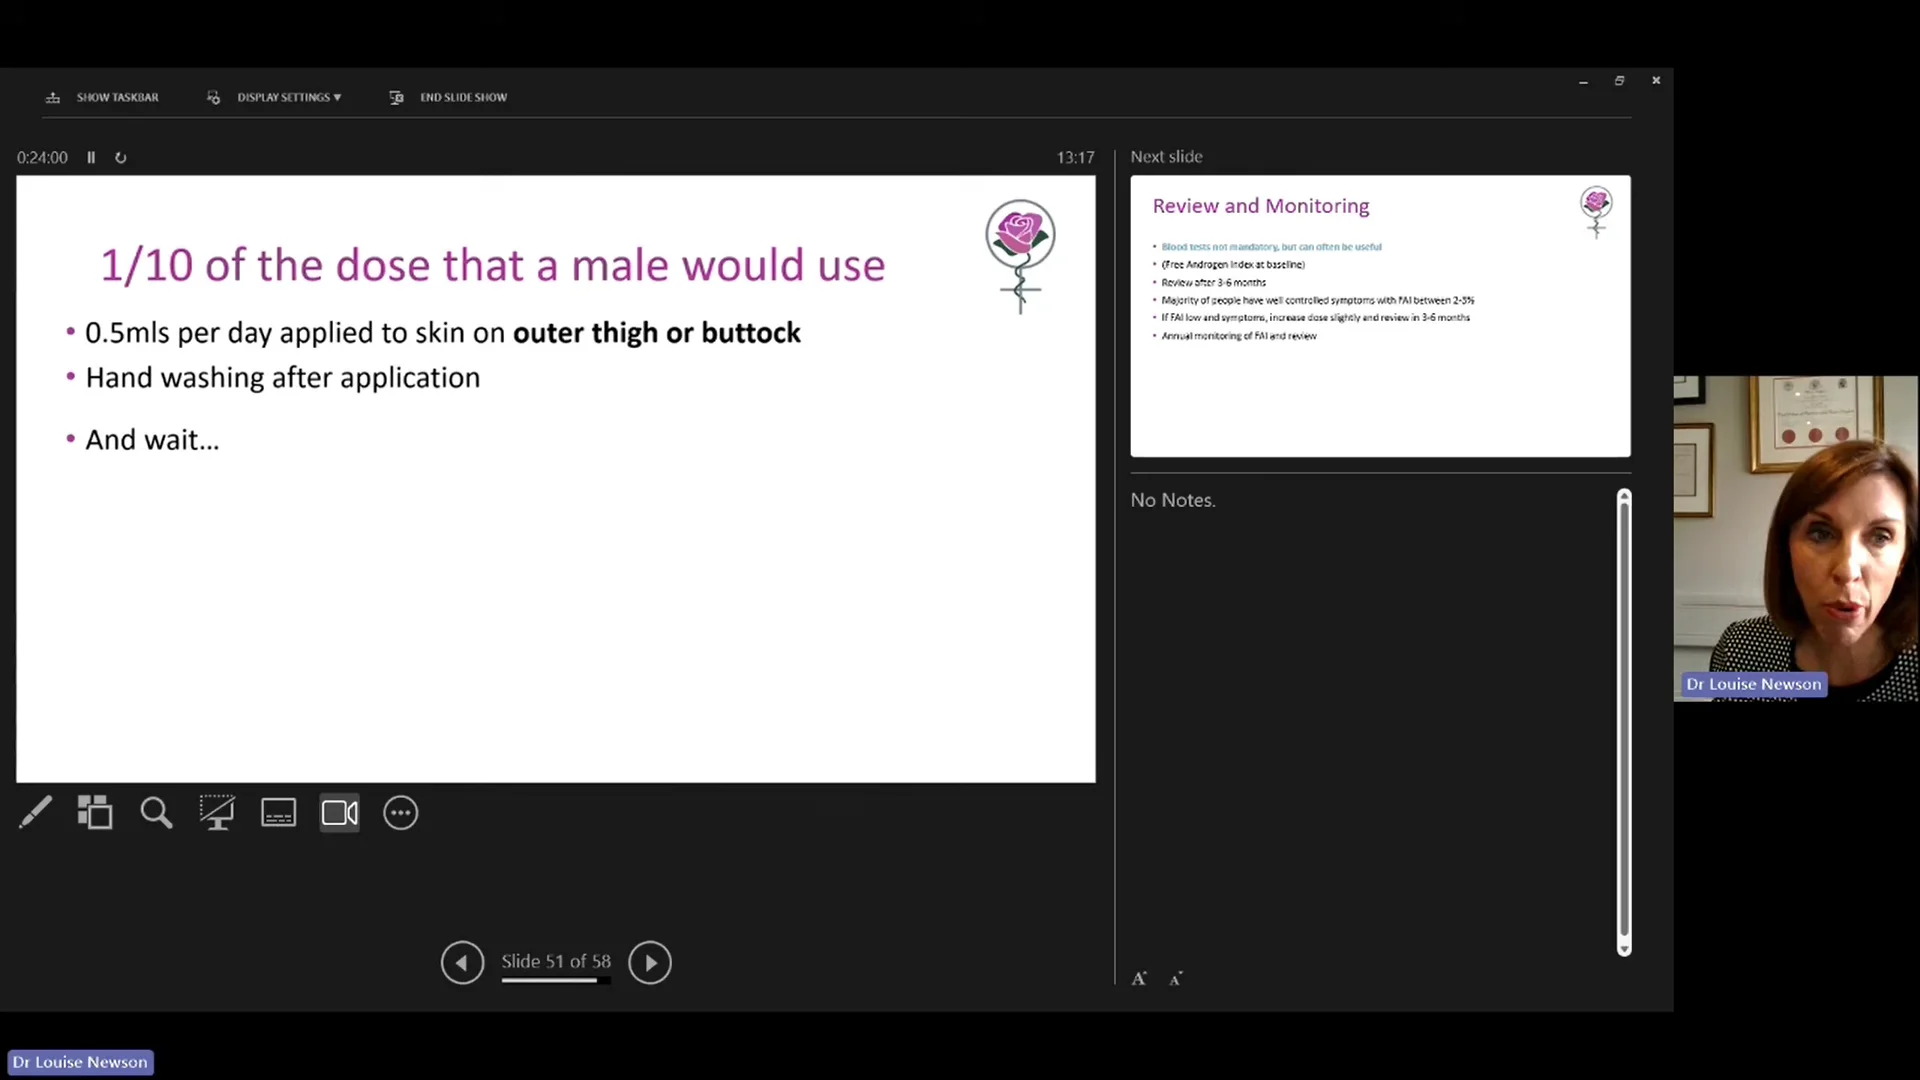Click the subtitle/captions toggle icon
Viewport: 1920px width, 1080px height.
click(278, 814)
